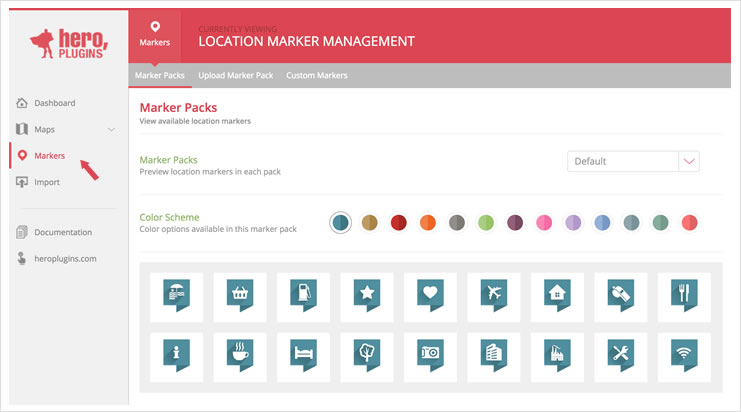Go to Dashboard in the sidebar

[54, 103]
